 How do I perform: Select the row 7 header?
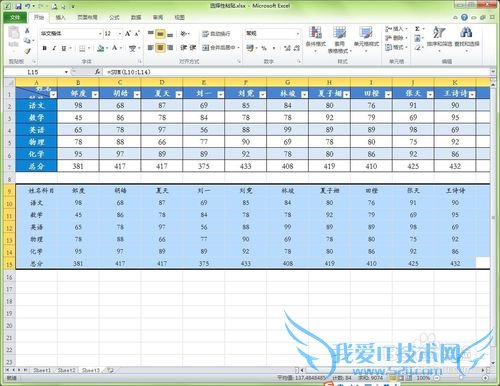pos(10,167)
